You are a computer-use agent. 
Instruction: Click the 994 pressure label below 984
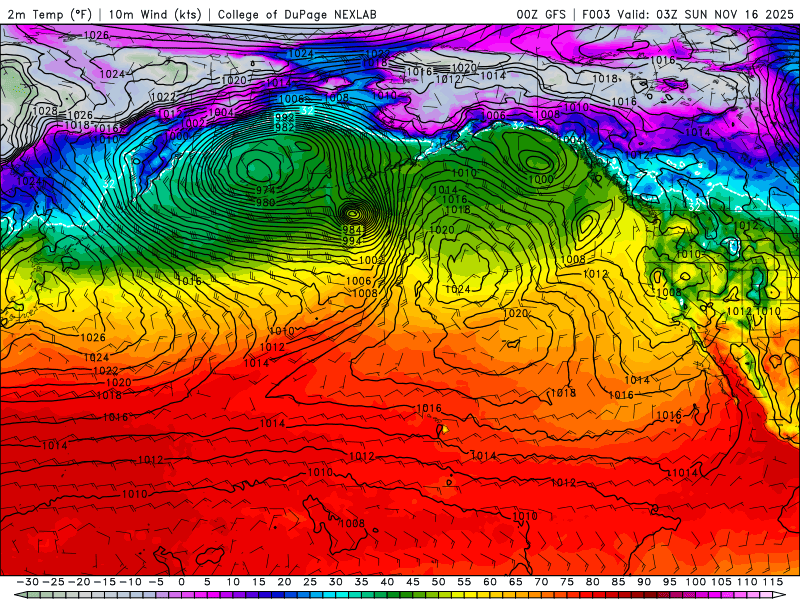tap(352, 240)
